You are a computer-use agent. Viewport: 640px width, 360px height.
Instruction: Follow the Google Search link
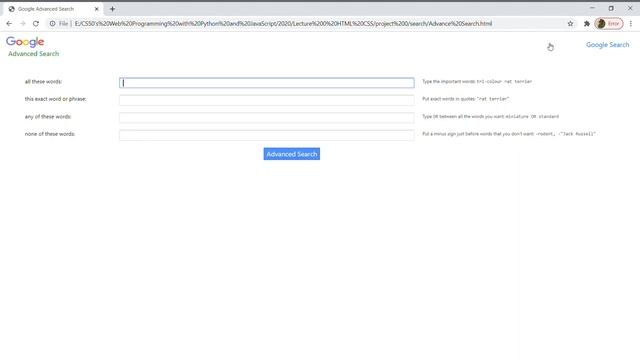607,45
